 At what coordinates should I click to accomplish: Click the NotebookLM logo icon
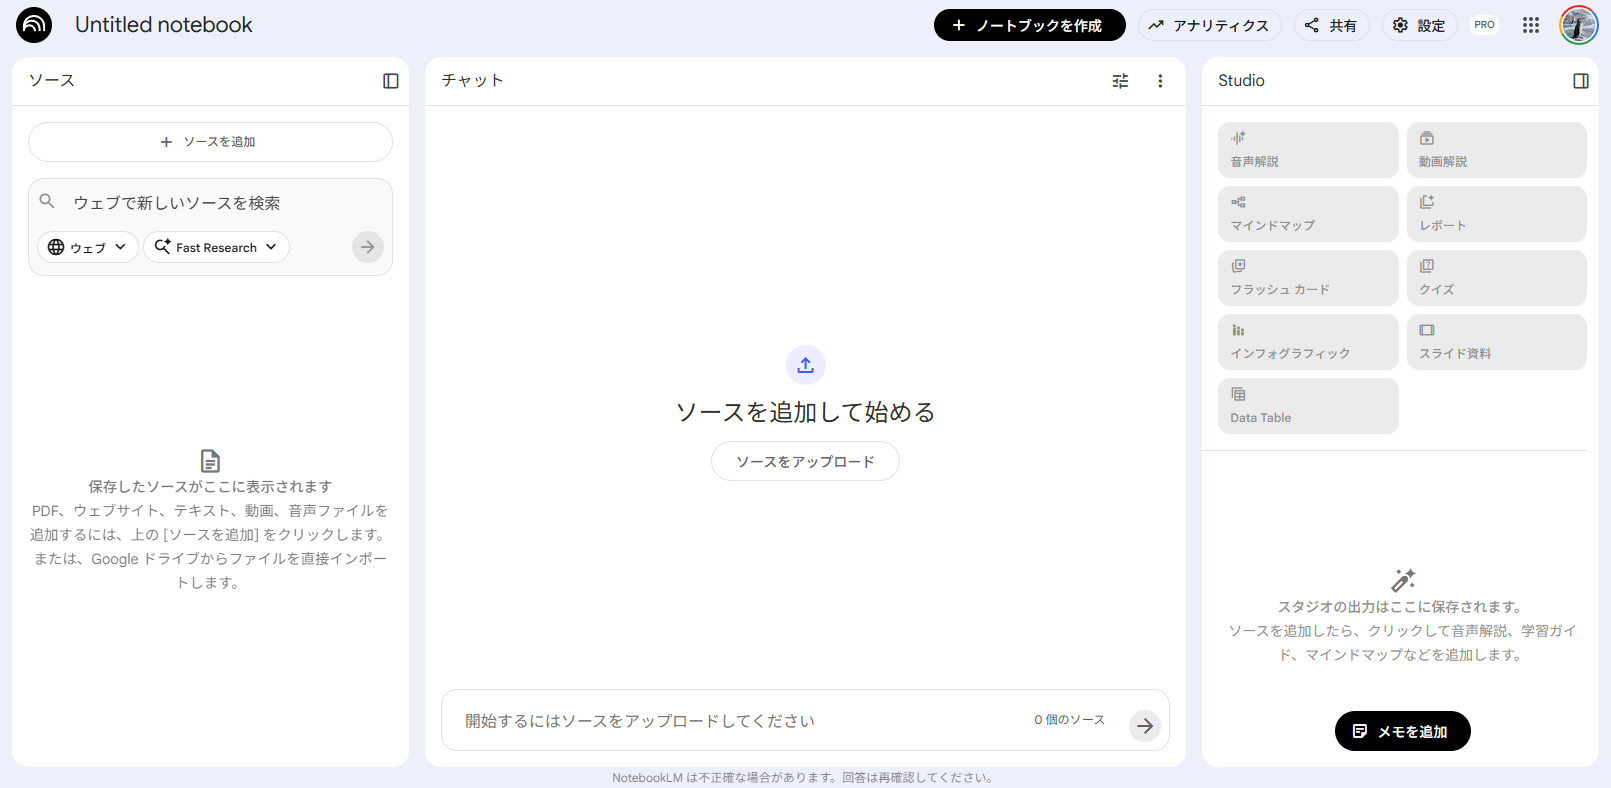pyautogui.click(x=34, y=25)
